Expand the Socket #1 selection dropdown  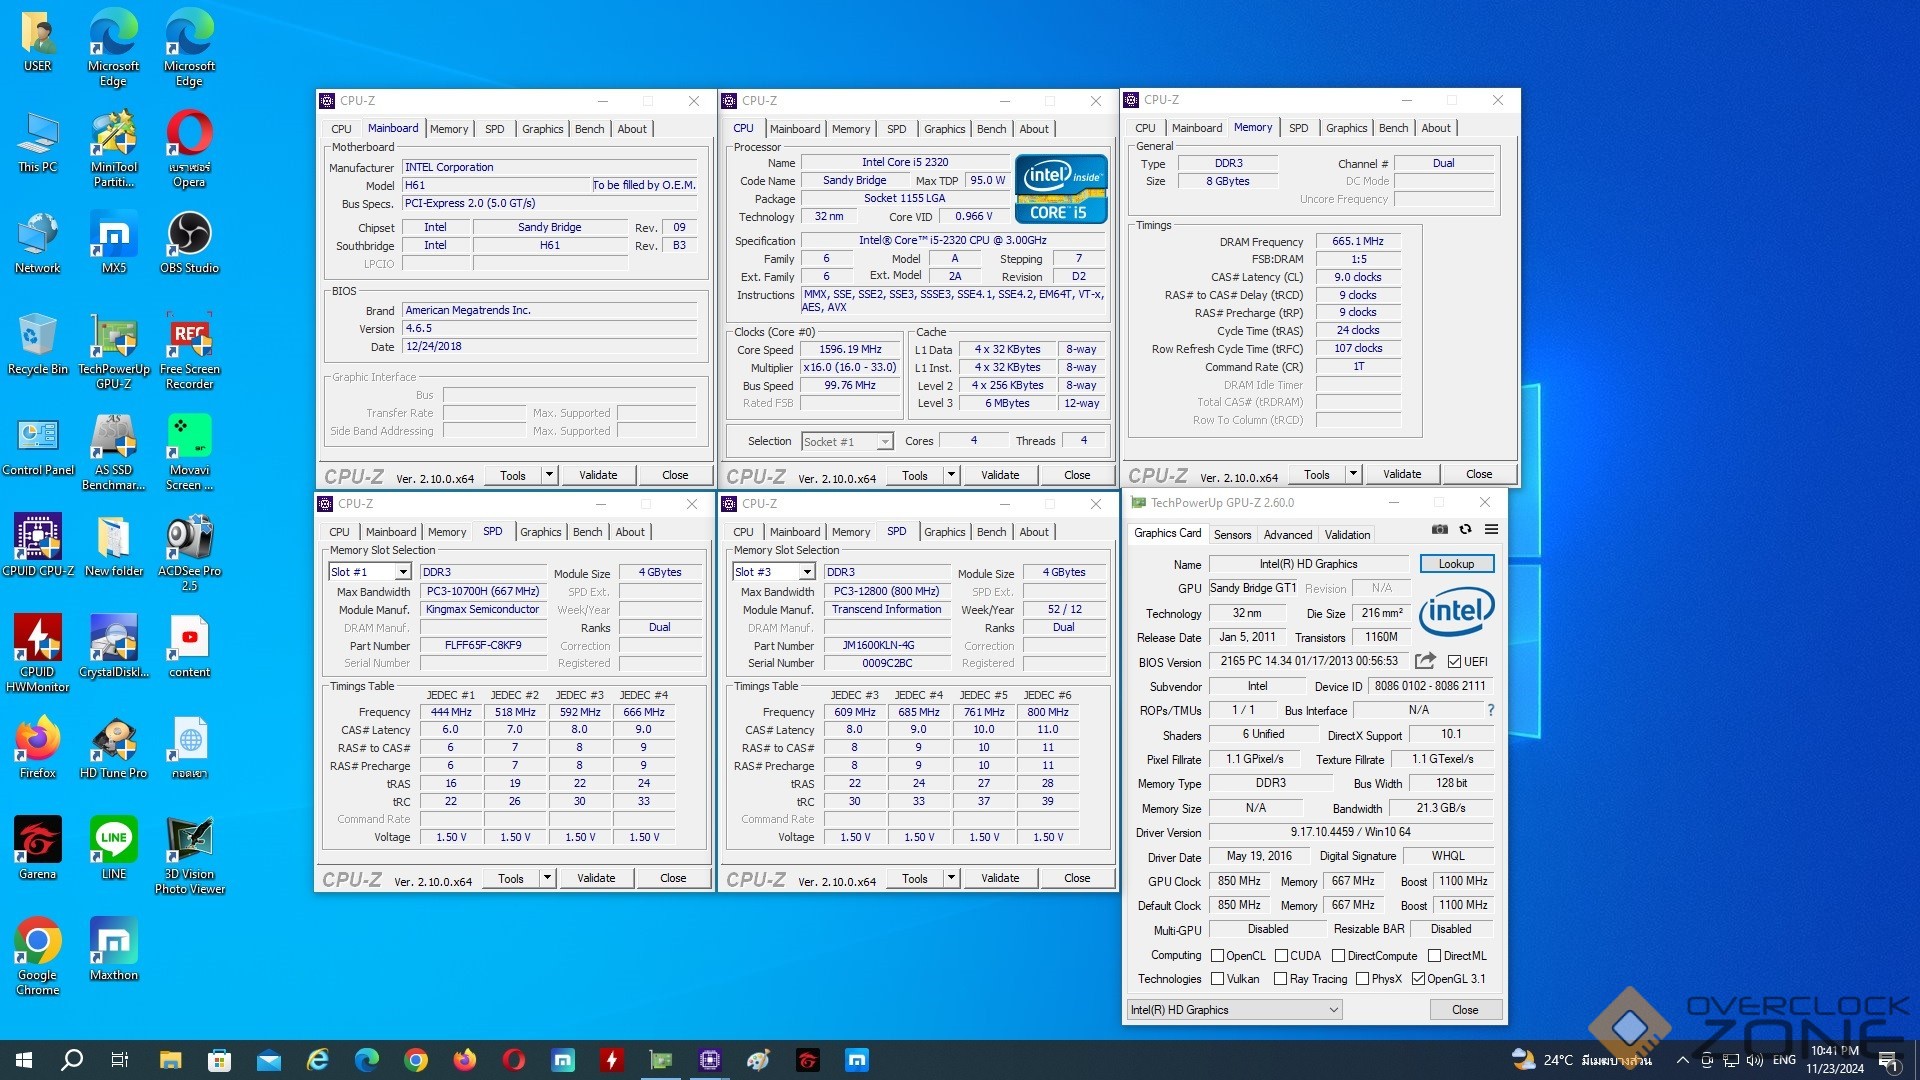[884, 441]
